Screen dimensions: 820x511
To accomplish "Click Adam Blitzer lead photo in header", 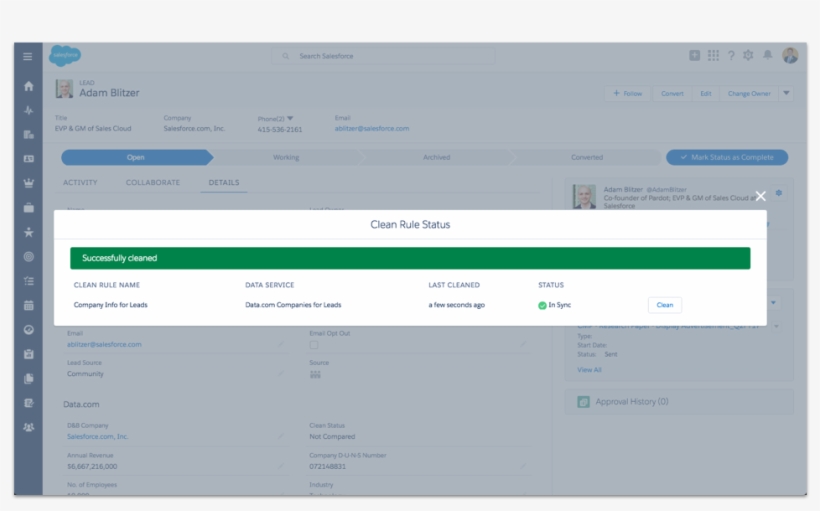I will [x=64, y=89].
